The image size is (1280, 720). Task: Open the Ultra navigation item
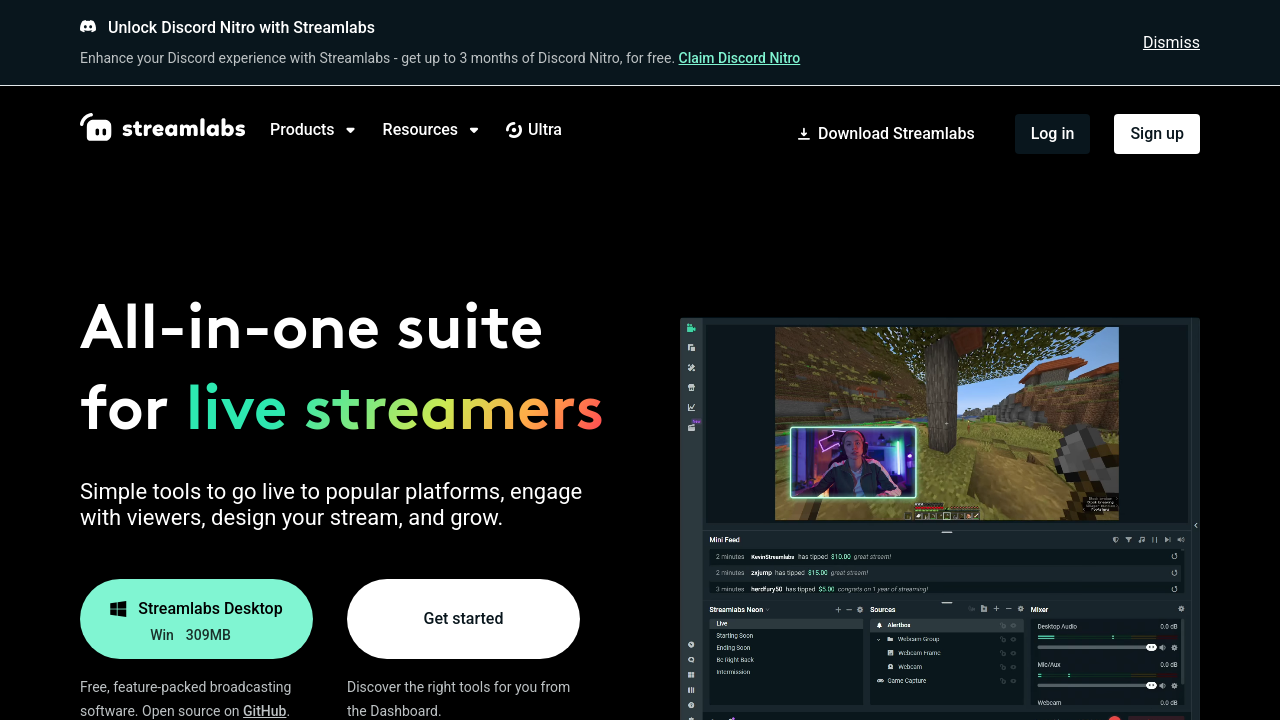pyautogui.click(x=544, y=130)
